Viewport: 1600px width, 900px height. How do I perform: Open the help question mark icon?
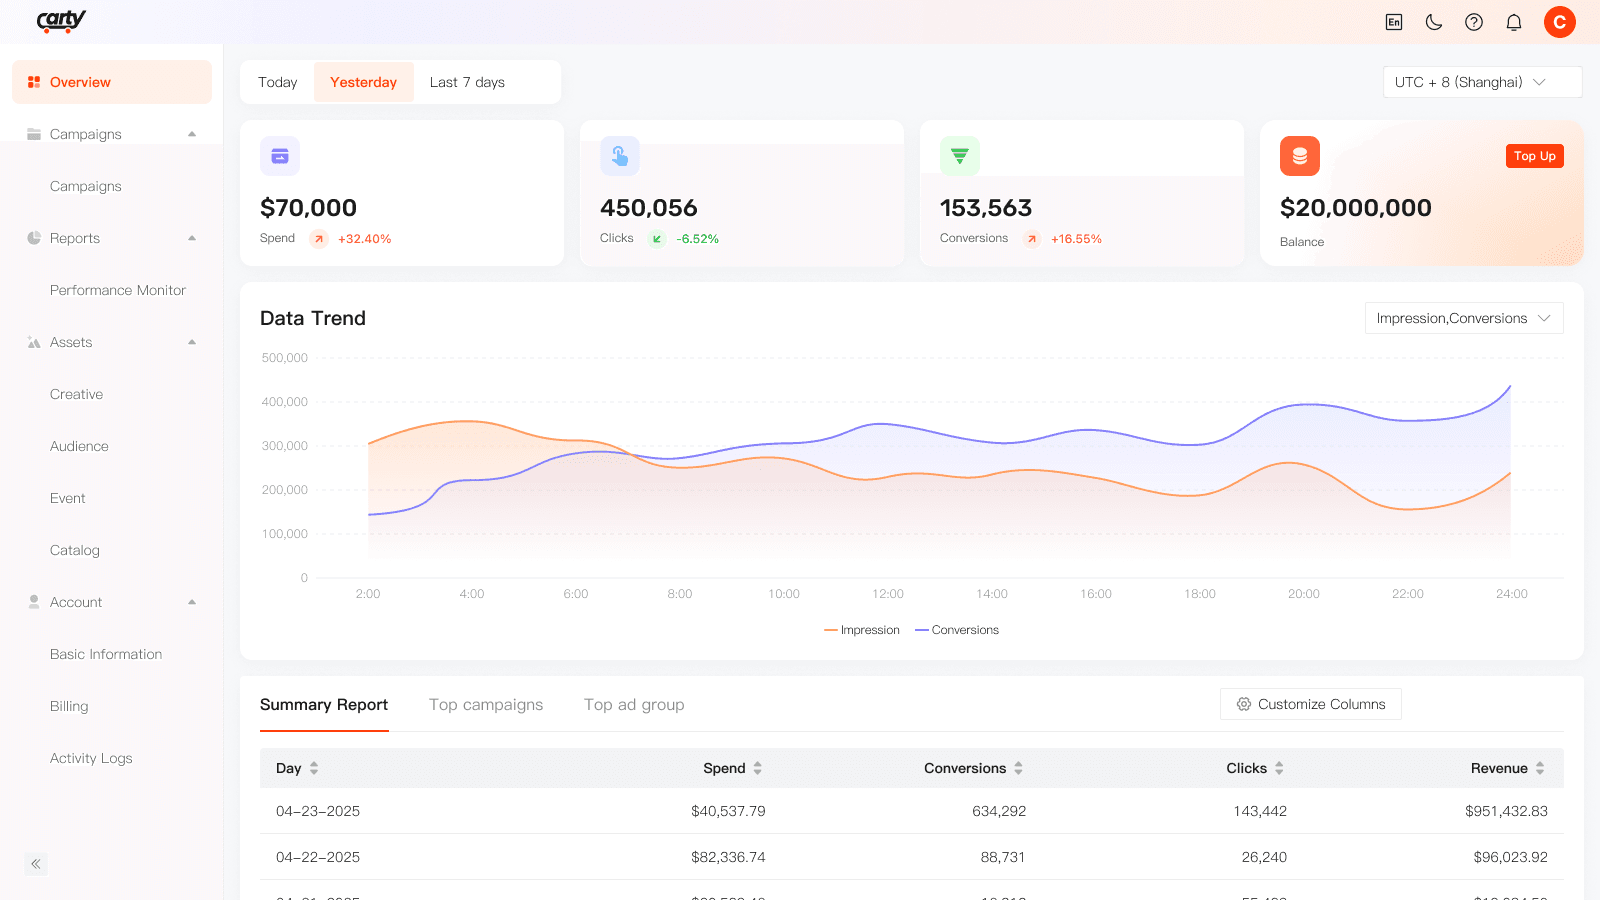click(1474, 22)
